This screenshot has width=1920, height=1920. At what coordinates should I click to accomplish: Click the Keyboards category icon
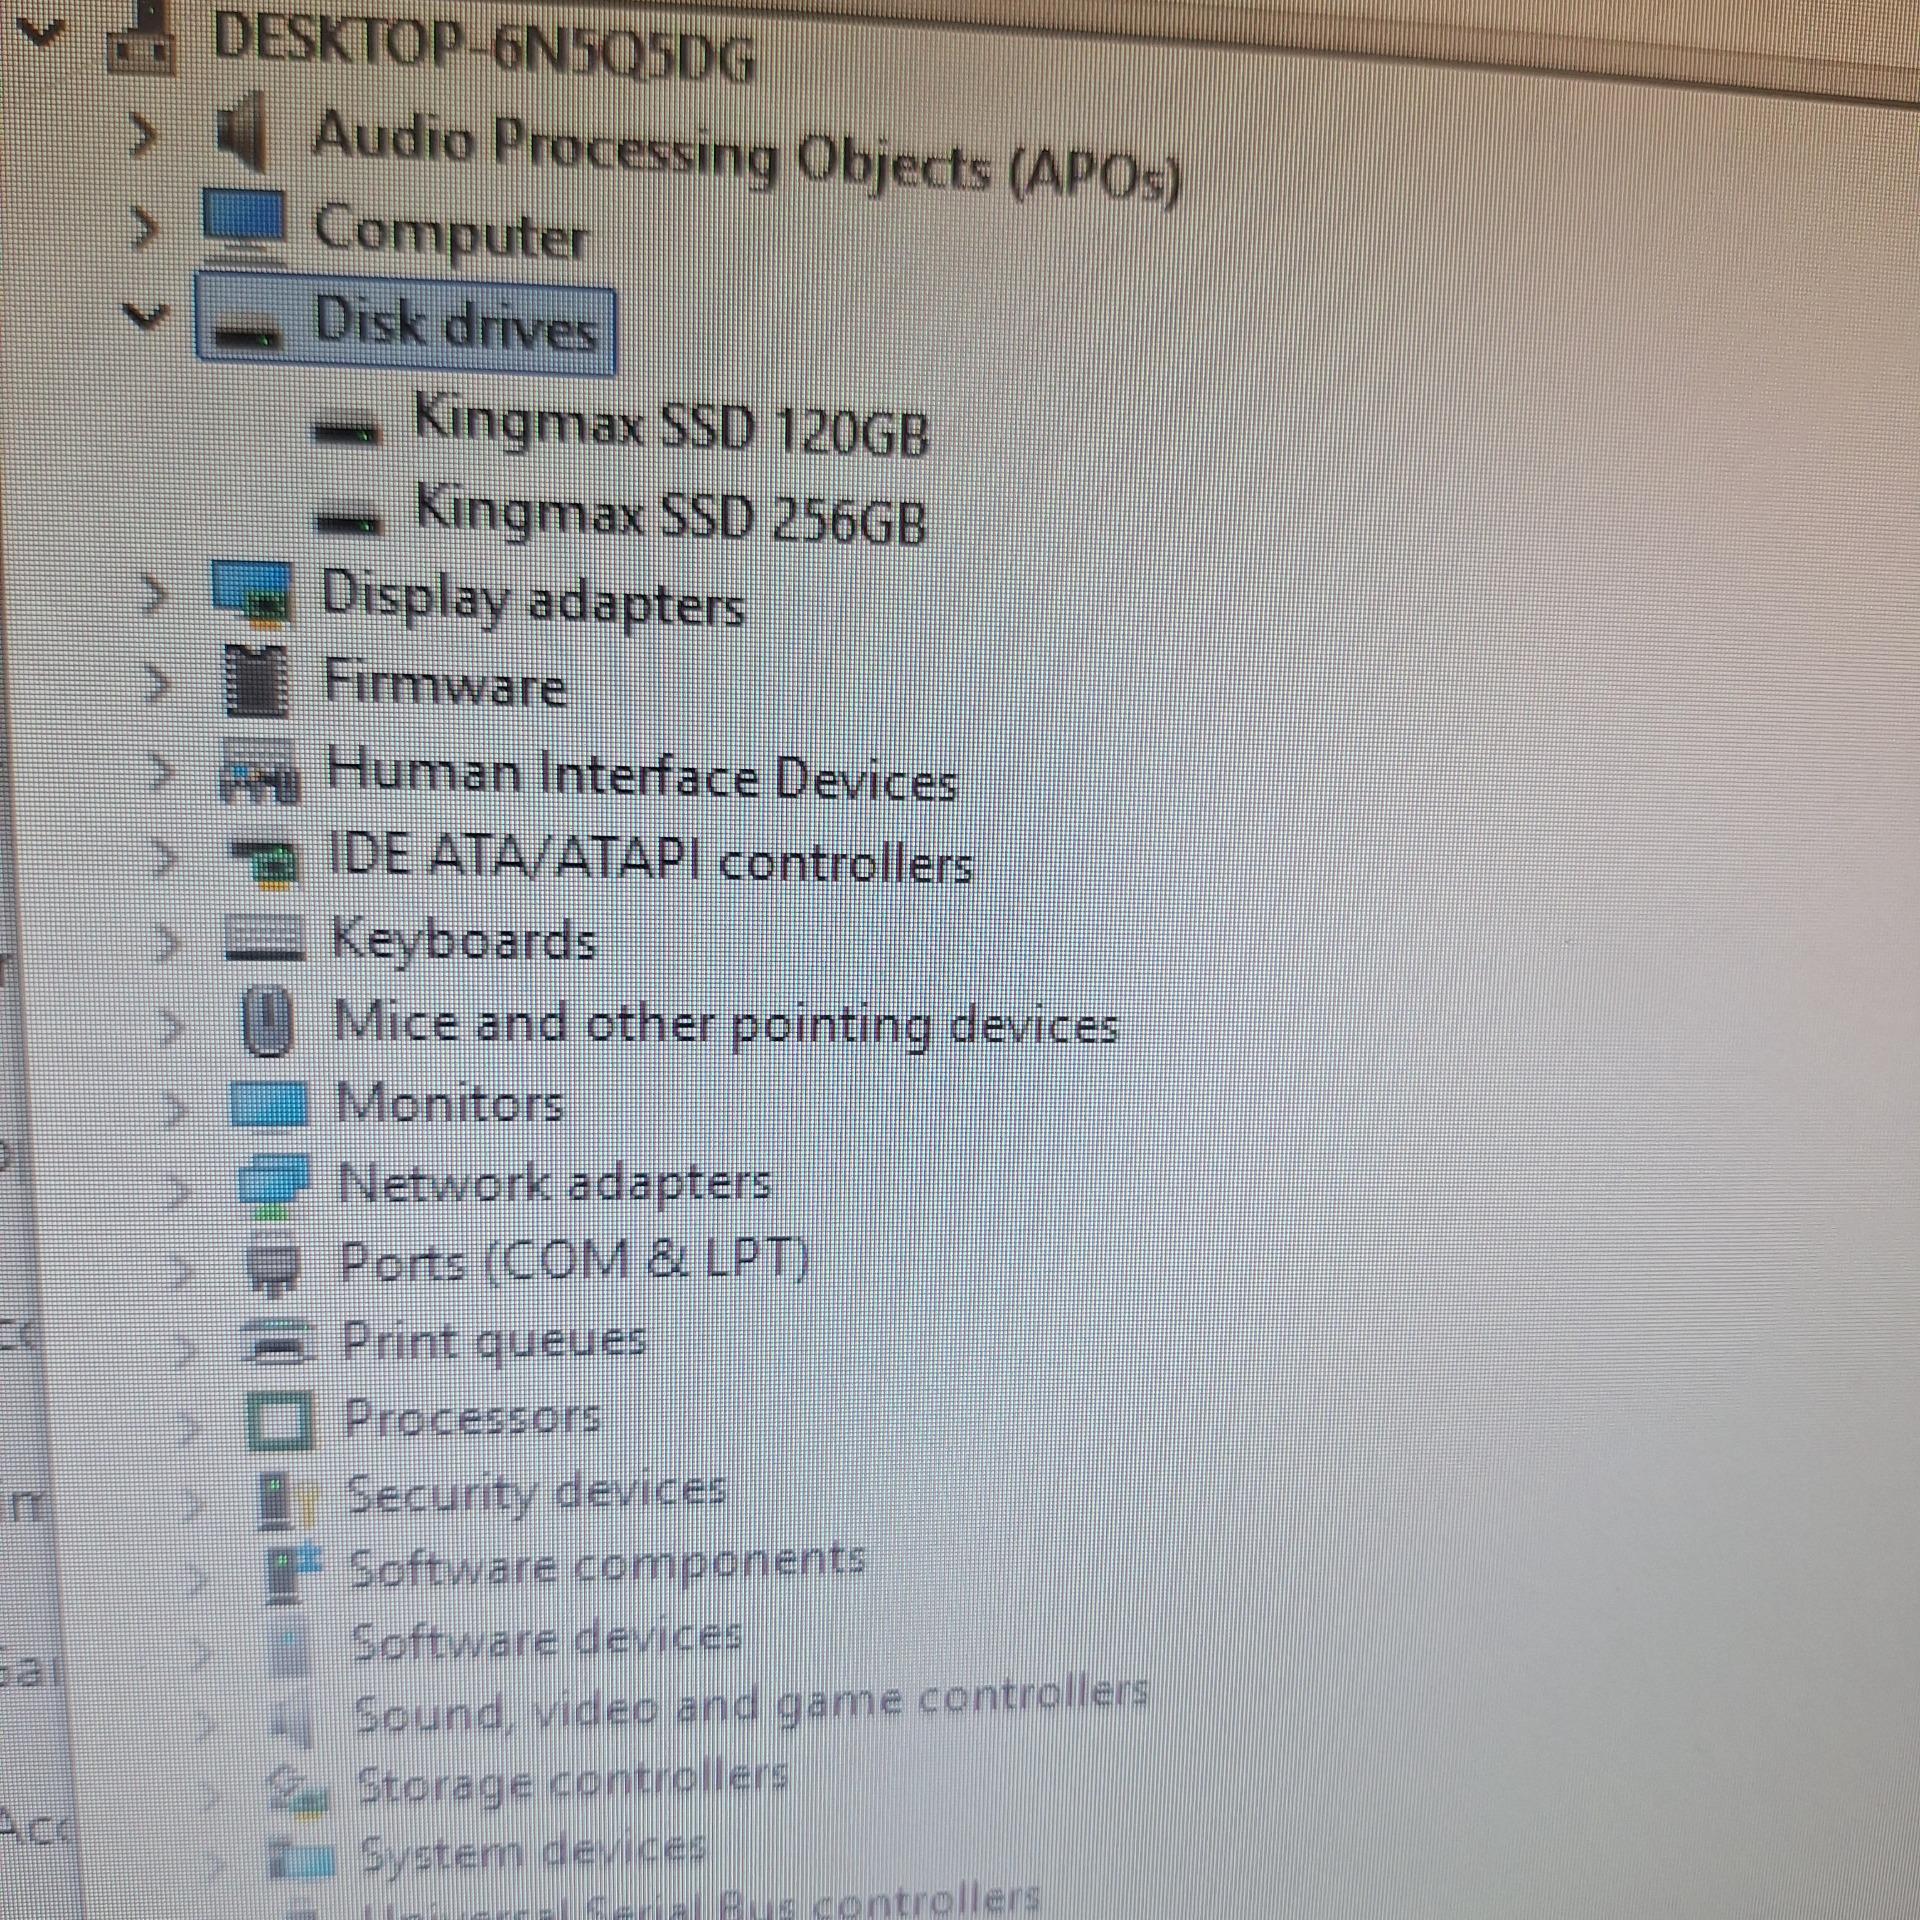(265, 940)
